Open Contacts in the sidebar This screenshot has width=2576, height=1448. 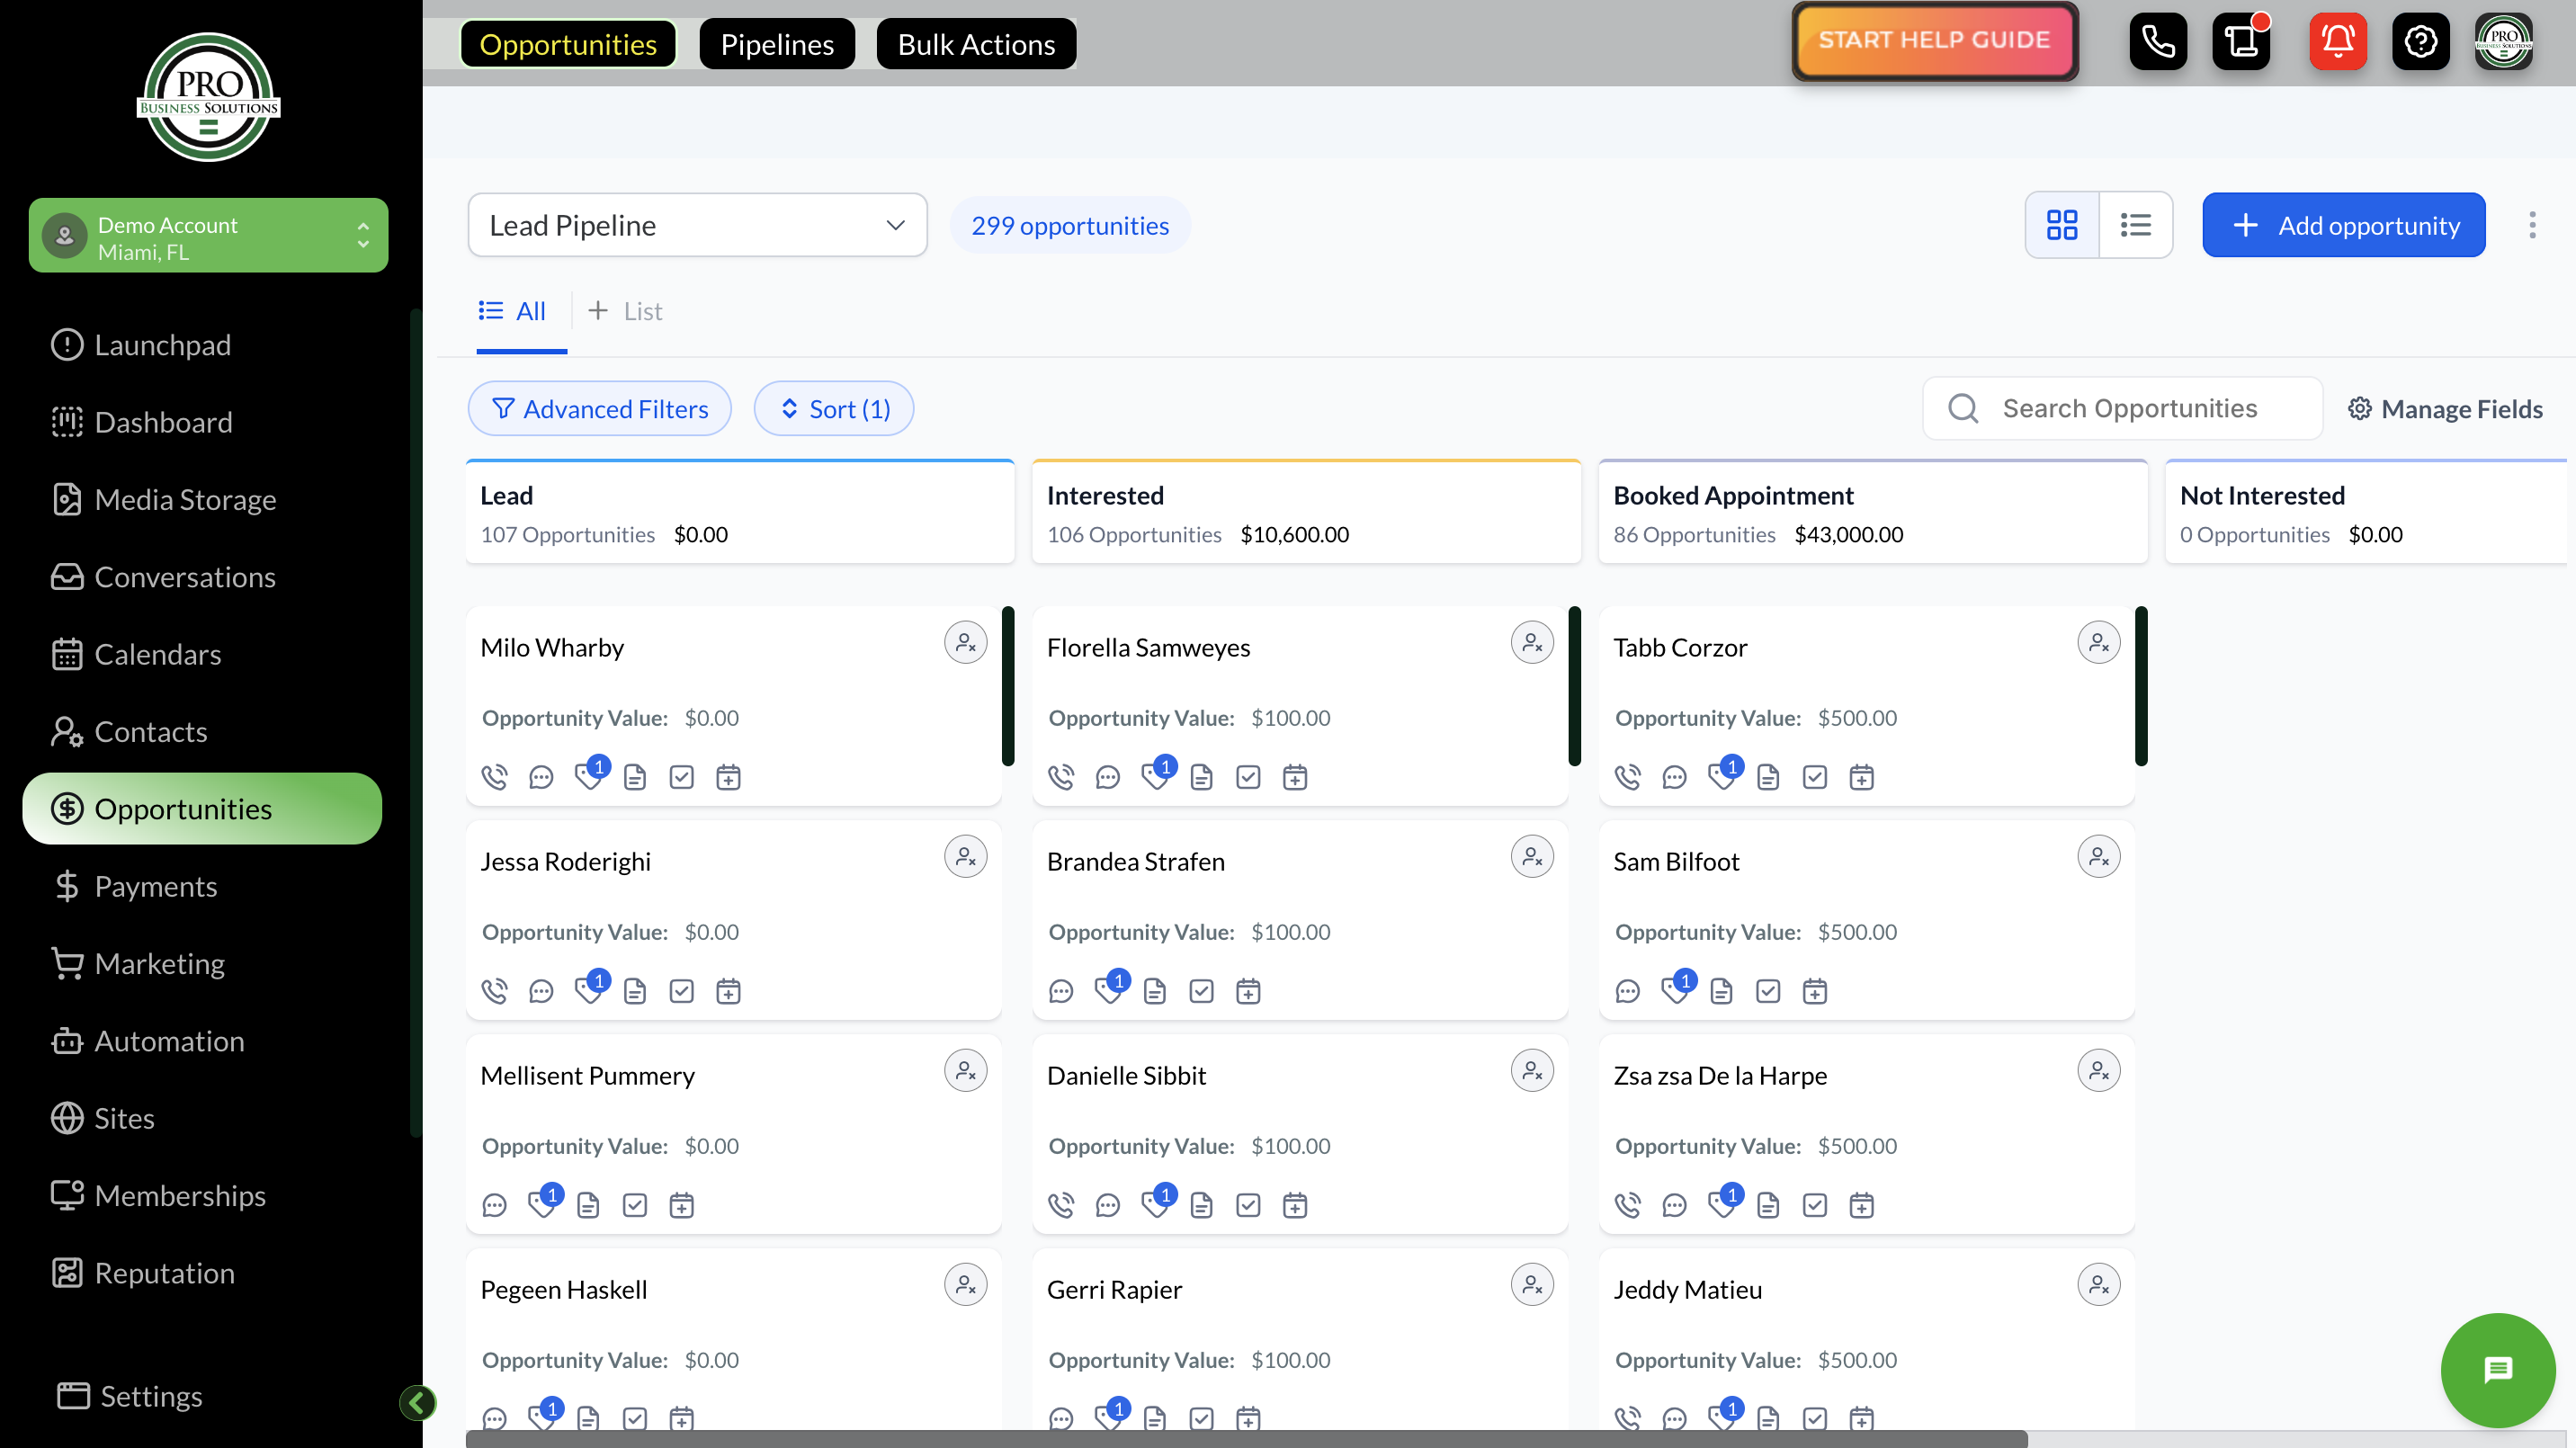(150, 731)
